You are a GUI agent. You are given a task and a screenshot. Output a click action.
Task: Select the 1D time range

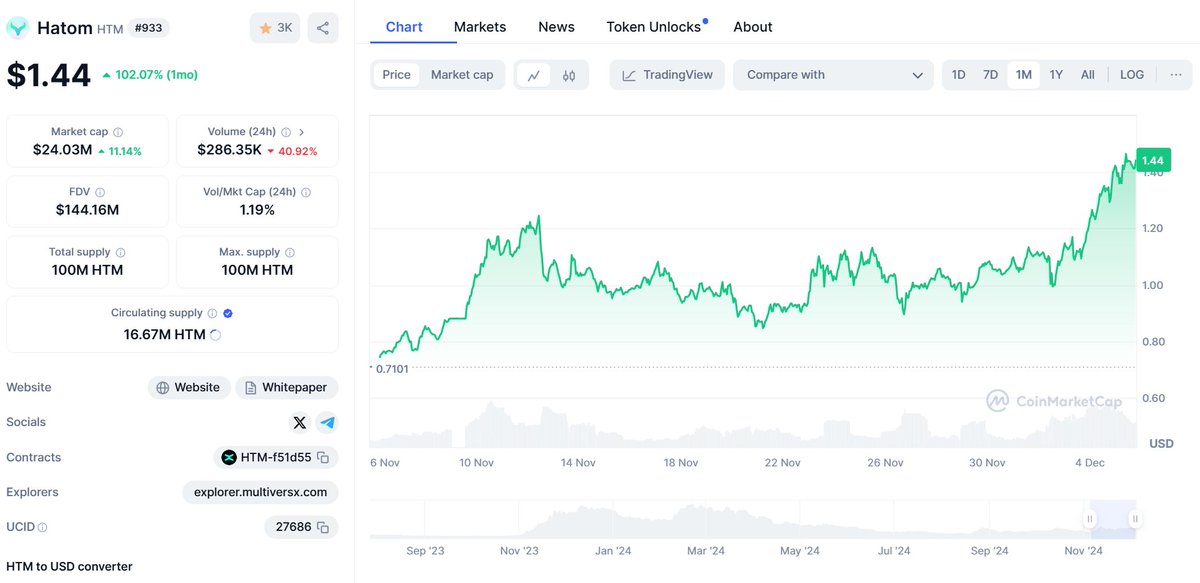pyautogui.click(x=958, y=75)
